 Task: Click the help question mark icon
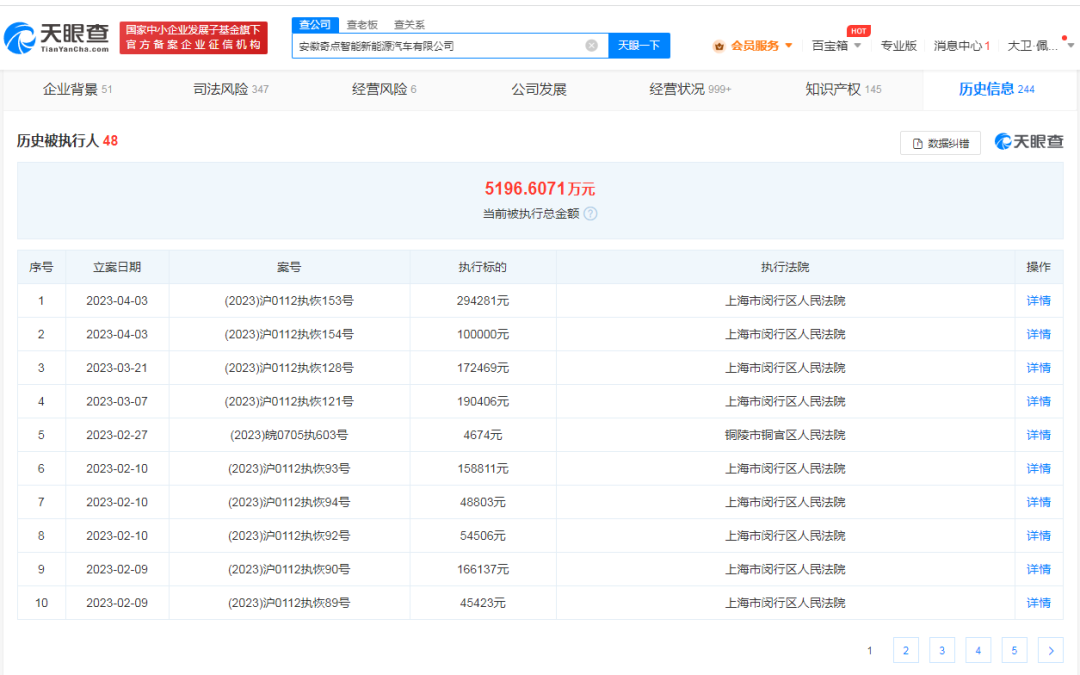coord(590,214)
